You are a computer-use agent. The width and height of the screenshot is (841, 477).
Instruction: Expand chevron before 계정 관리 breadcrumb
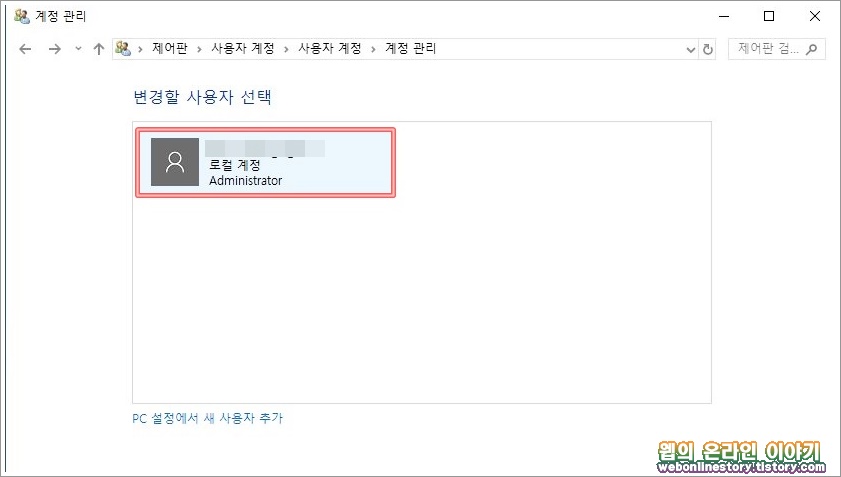click(x=373, y=49)
